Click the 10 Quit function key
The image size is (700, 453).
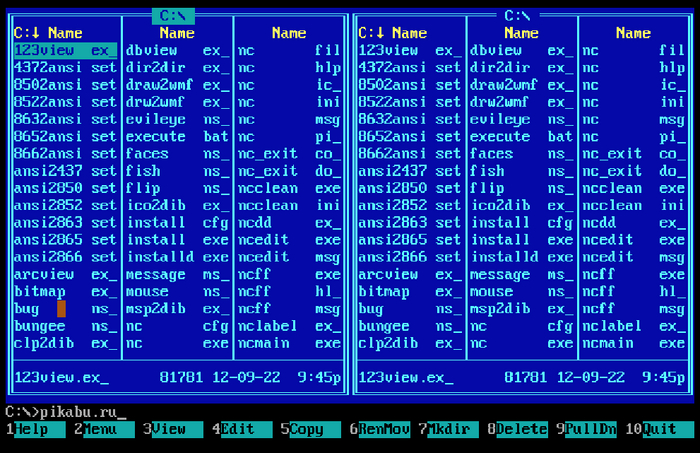tap(659, 429)
